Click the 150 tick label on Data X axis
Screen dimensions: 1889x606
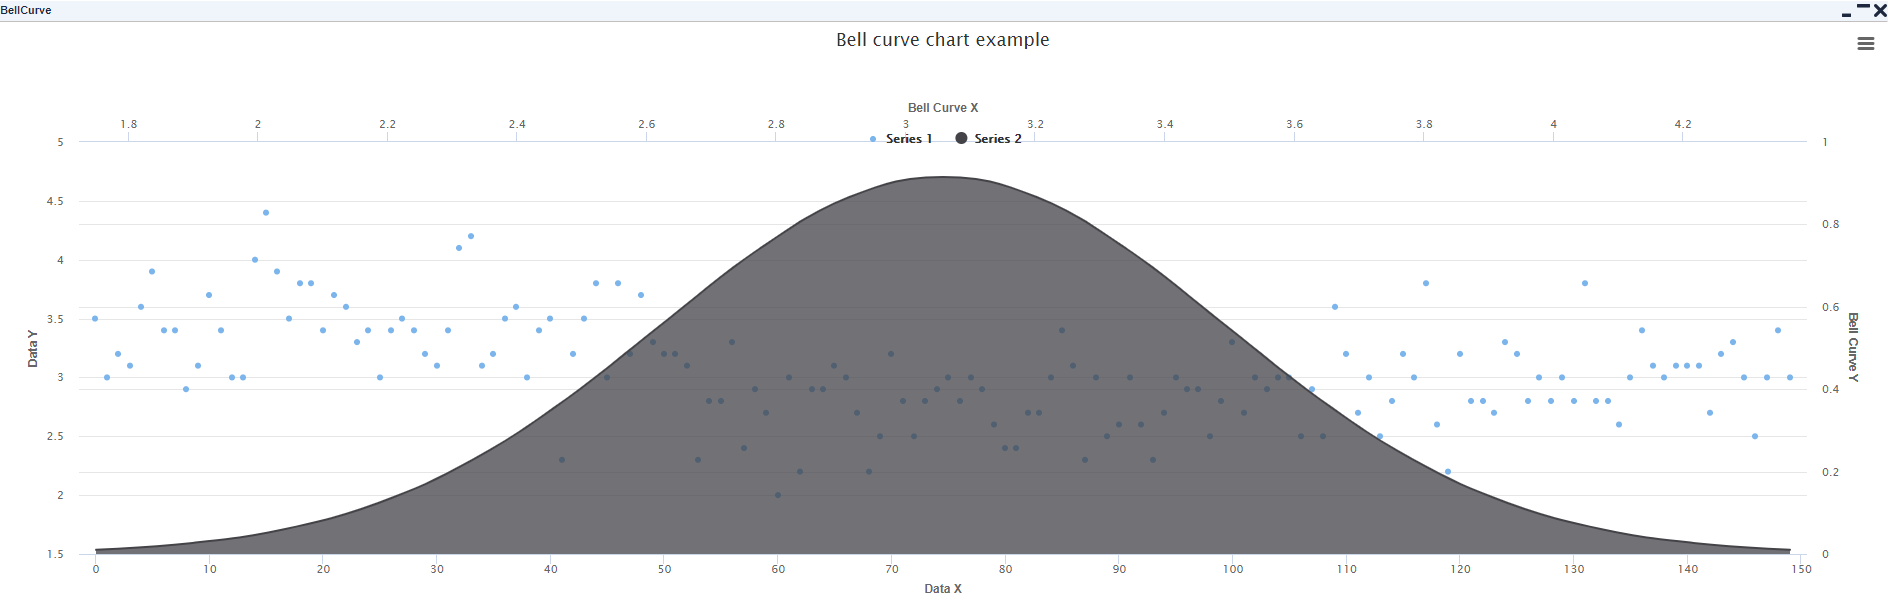1801,569
